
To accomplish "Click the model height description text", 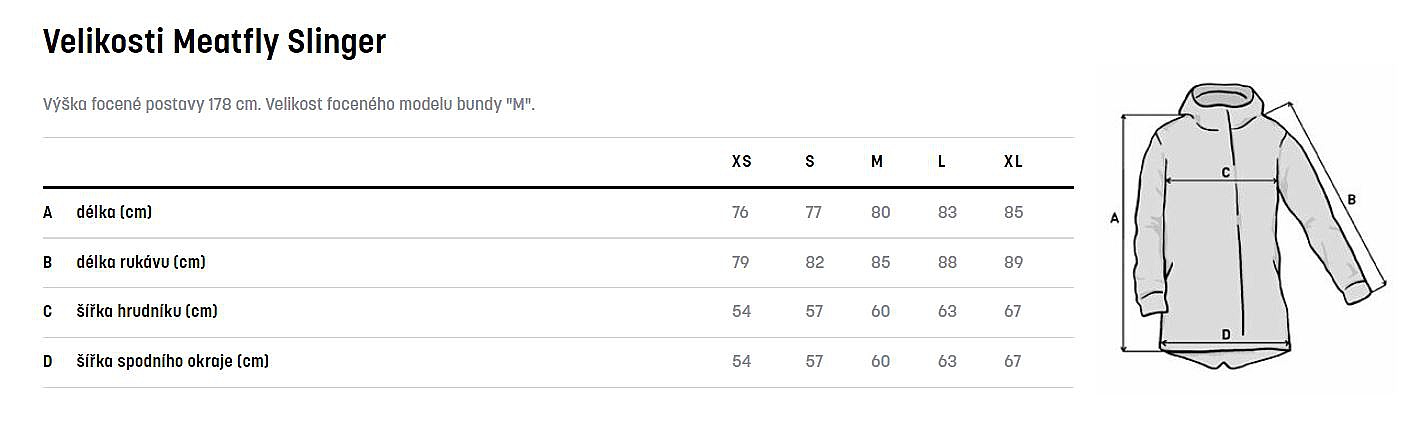I will pyautogui.click(x=289, y=105).
